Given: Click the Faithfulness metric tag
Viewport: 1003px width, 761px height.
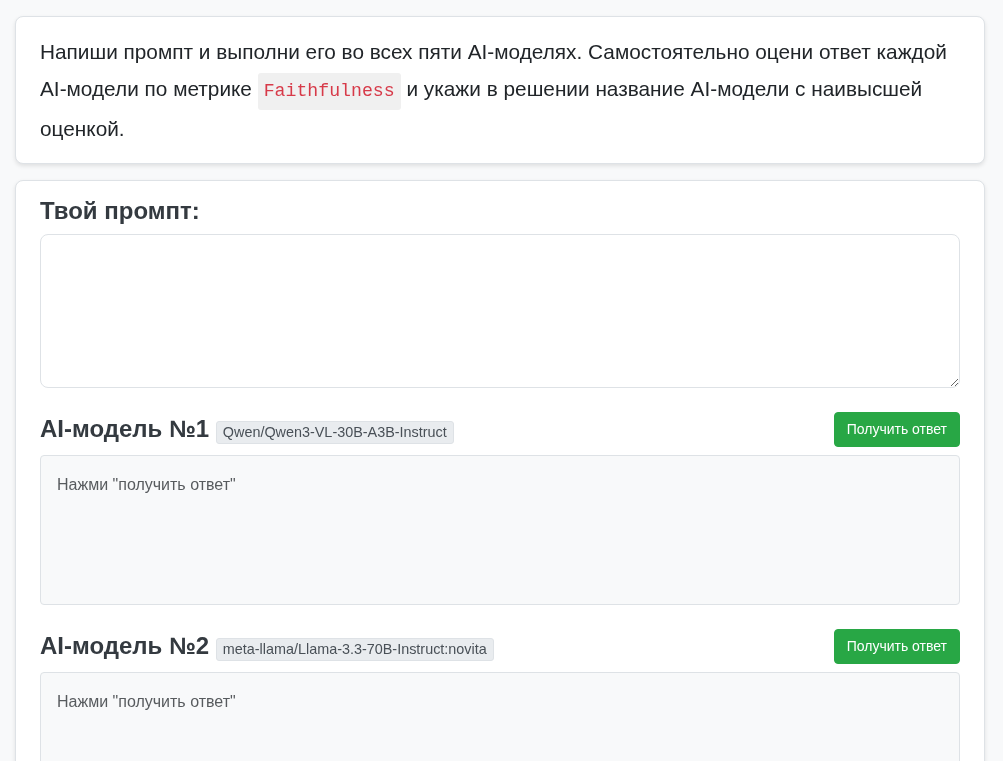Looking at the screenshot, I should (329, 91).
